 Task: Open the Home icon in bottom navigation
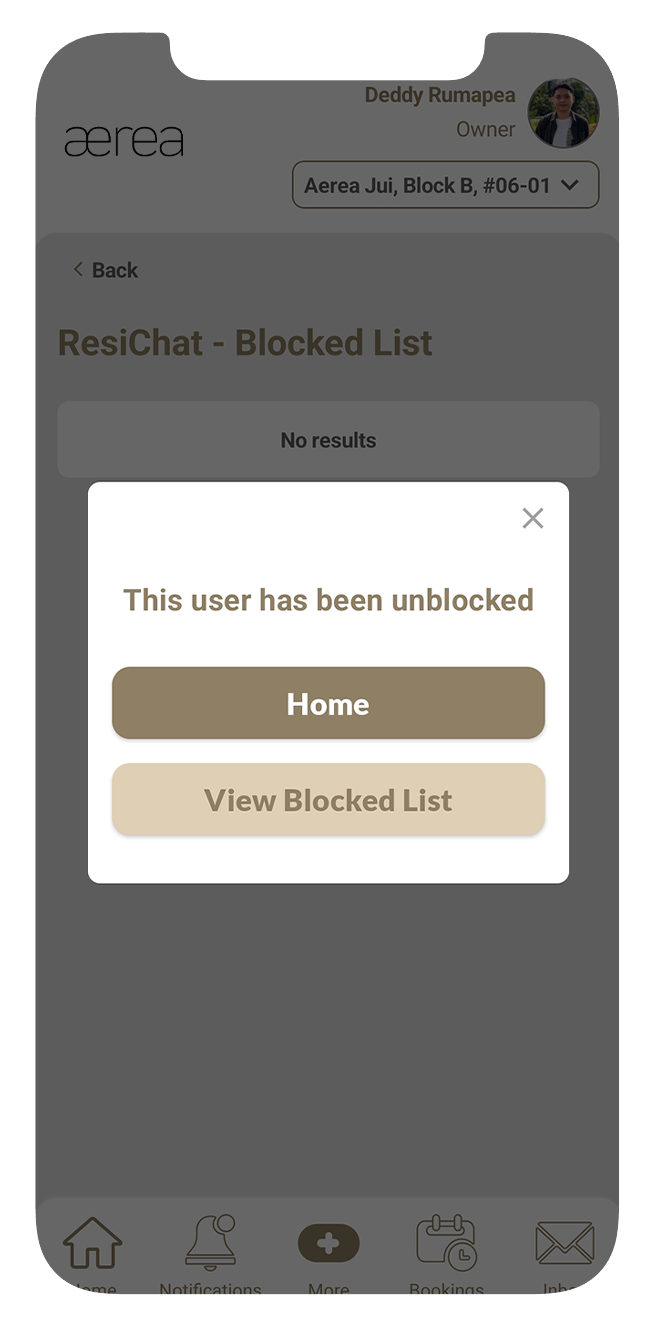pyautogui.click(x=92, y=1245)
